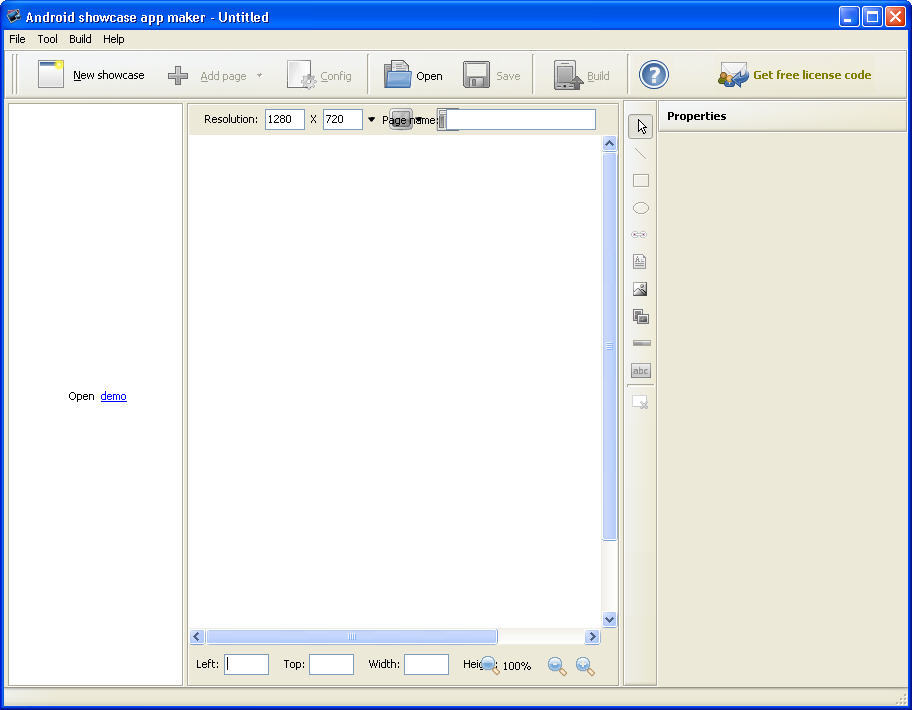Open the Tool menu
This screenshot has width=912, height=710.
[48, 39]
